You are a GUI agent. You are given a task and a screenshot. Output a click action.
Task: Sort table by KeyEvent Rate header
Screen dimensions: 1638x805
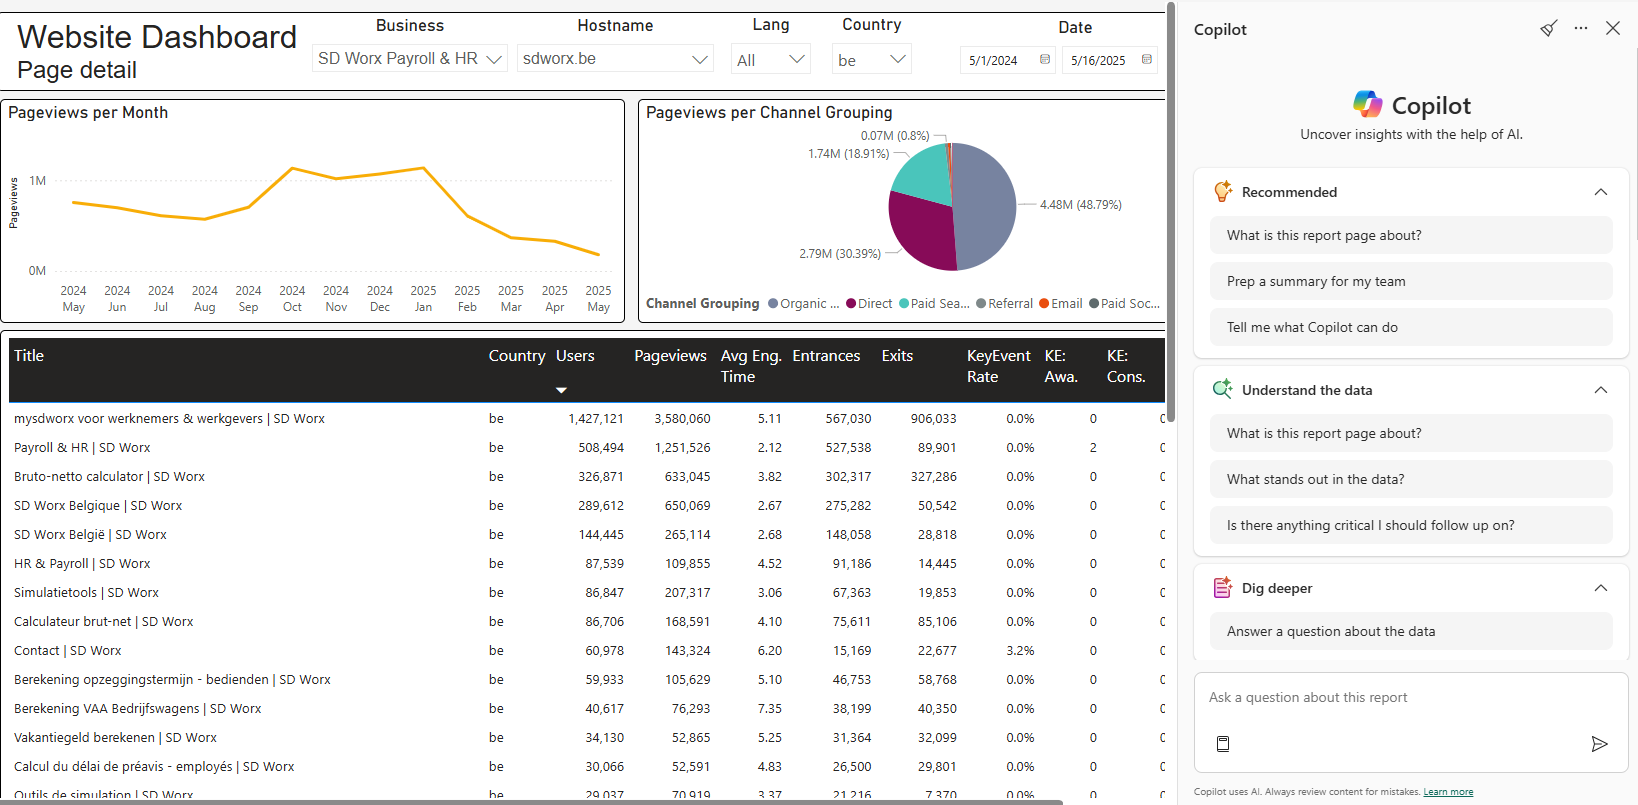(998, 366)
